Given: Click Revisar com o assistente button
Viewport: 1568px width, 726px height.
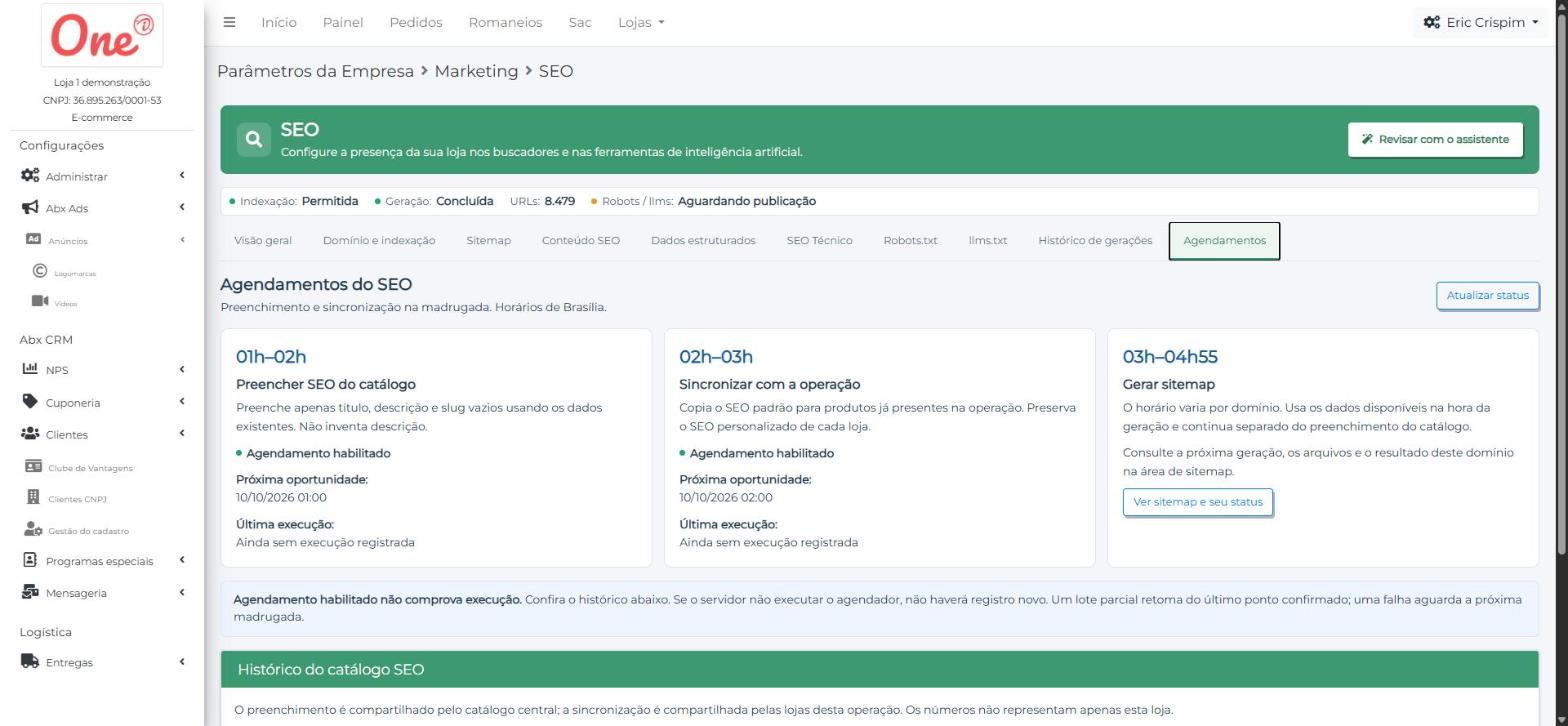Looking at the screenshot, I should 1435,139.
